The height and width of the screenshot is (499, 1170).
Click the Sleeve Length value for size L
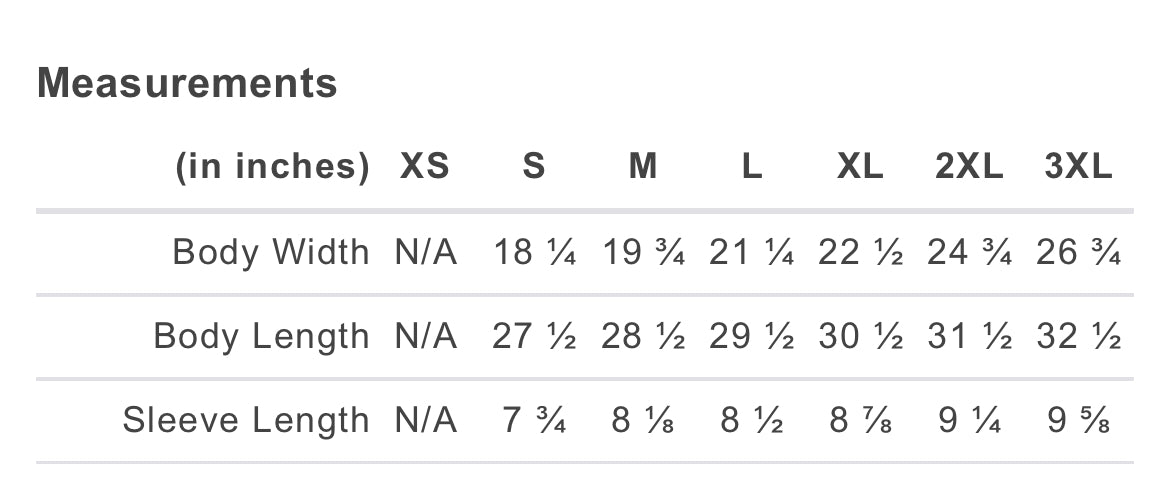tap(752, 421)
